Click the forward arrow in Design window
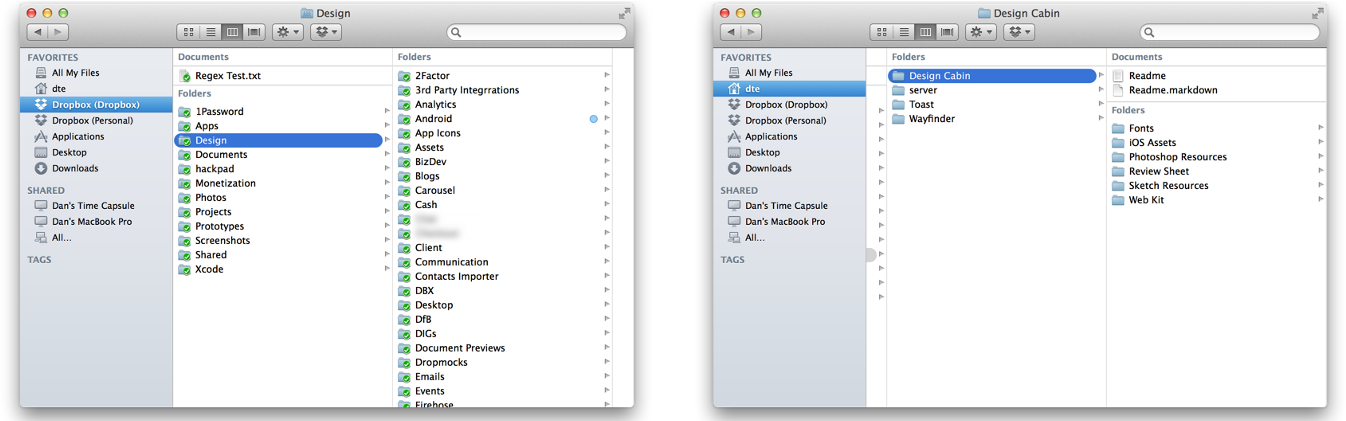Viewport: 1346px width, 421px height. click(58, 33)
